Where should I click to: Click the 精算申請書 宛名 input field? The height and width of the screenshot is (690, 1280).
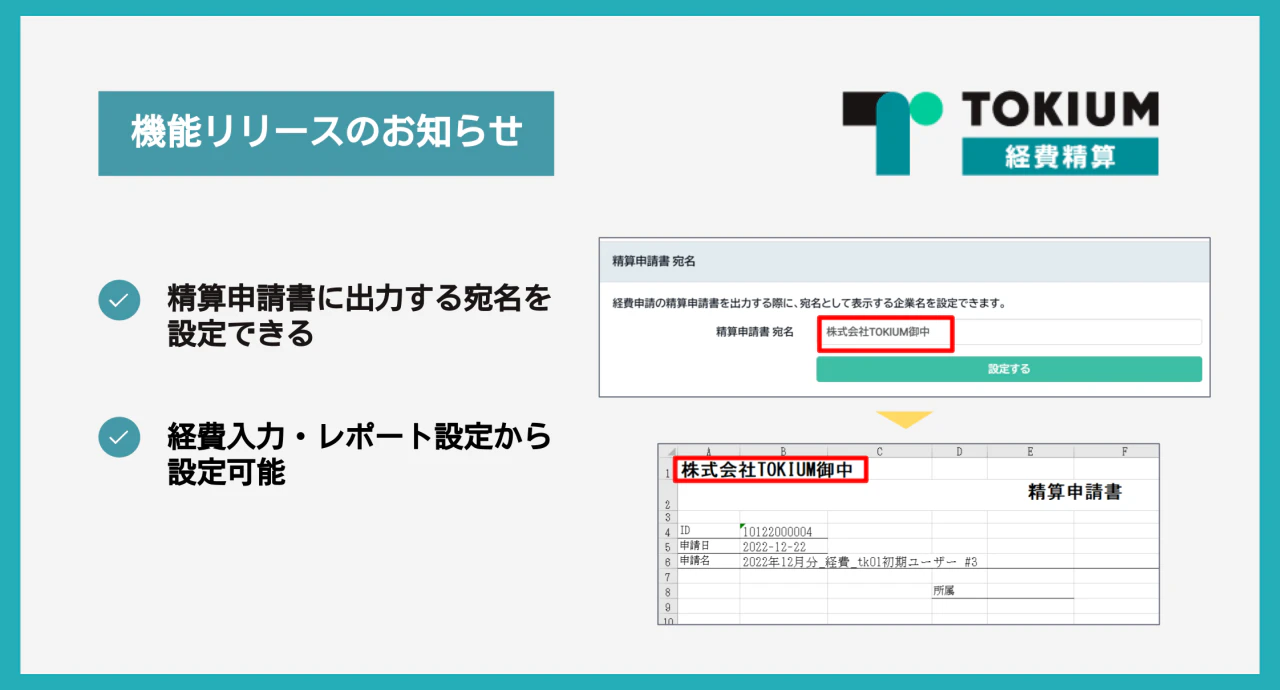pos(1009,332)
